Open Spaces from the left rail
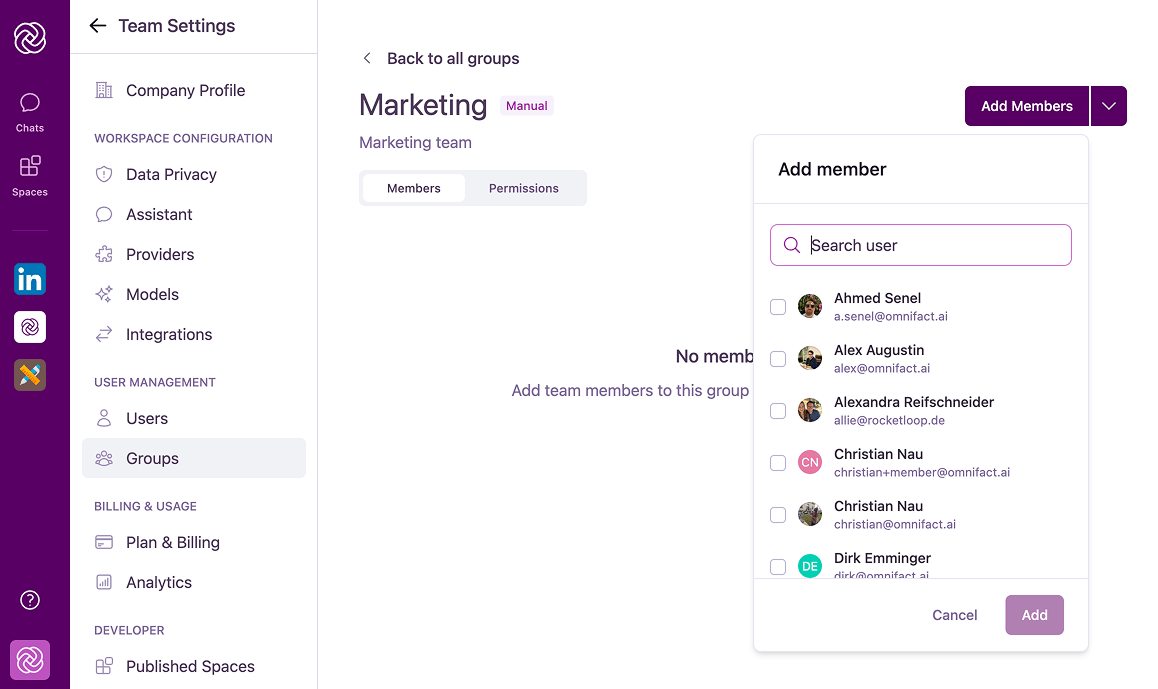The width and height of the screenshot is (1158, 689). click(30, 176)
